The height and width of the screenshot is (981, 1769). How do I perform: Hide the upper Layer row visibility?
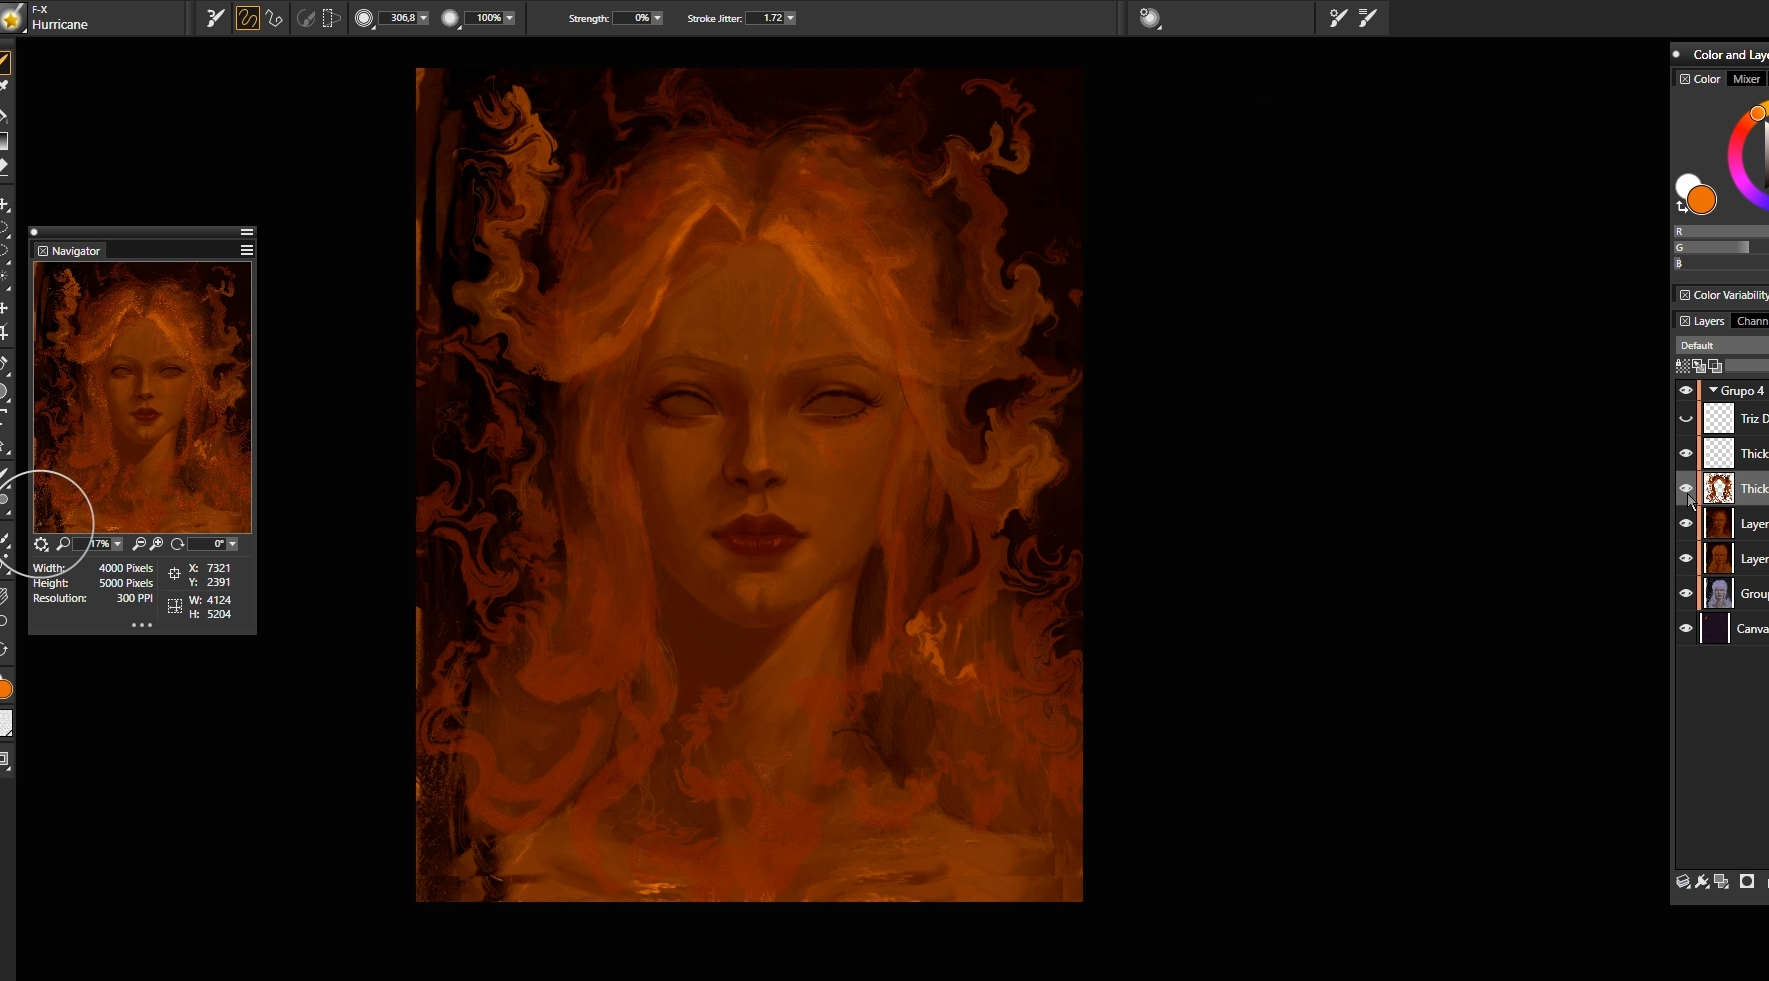pos(1686,523)
